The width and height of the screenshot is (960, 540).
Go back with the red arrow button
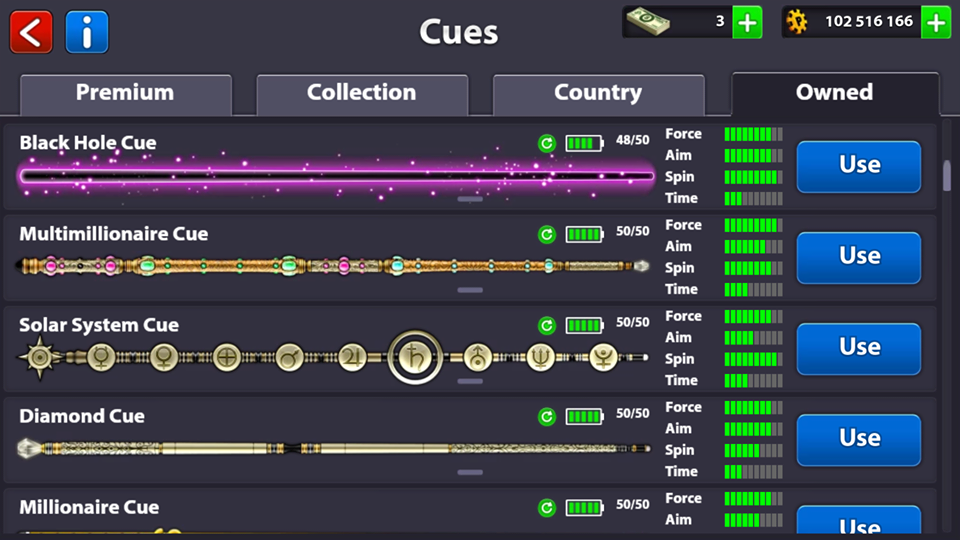(31, 32)
